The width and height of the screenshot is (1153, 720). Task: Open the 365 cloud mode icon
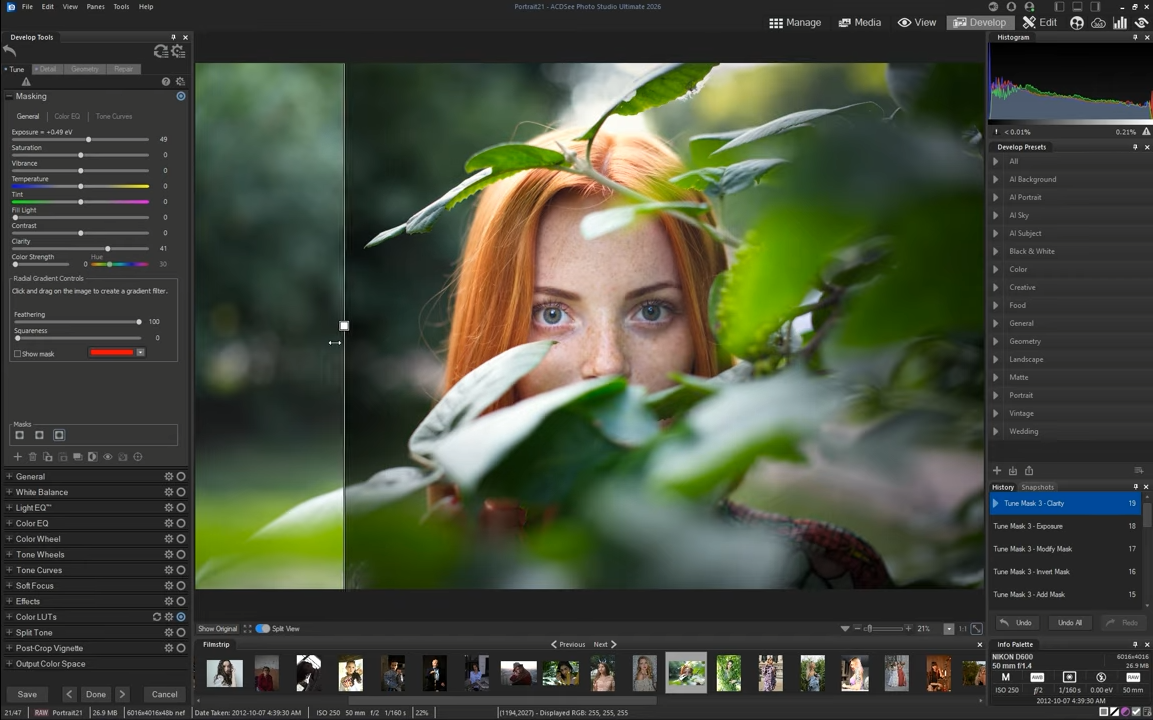click(1098, 23)
